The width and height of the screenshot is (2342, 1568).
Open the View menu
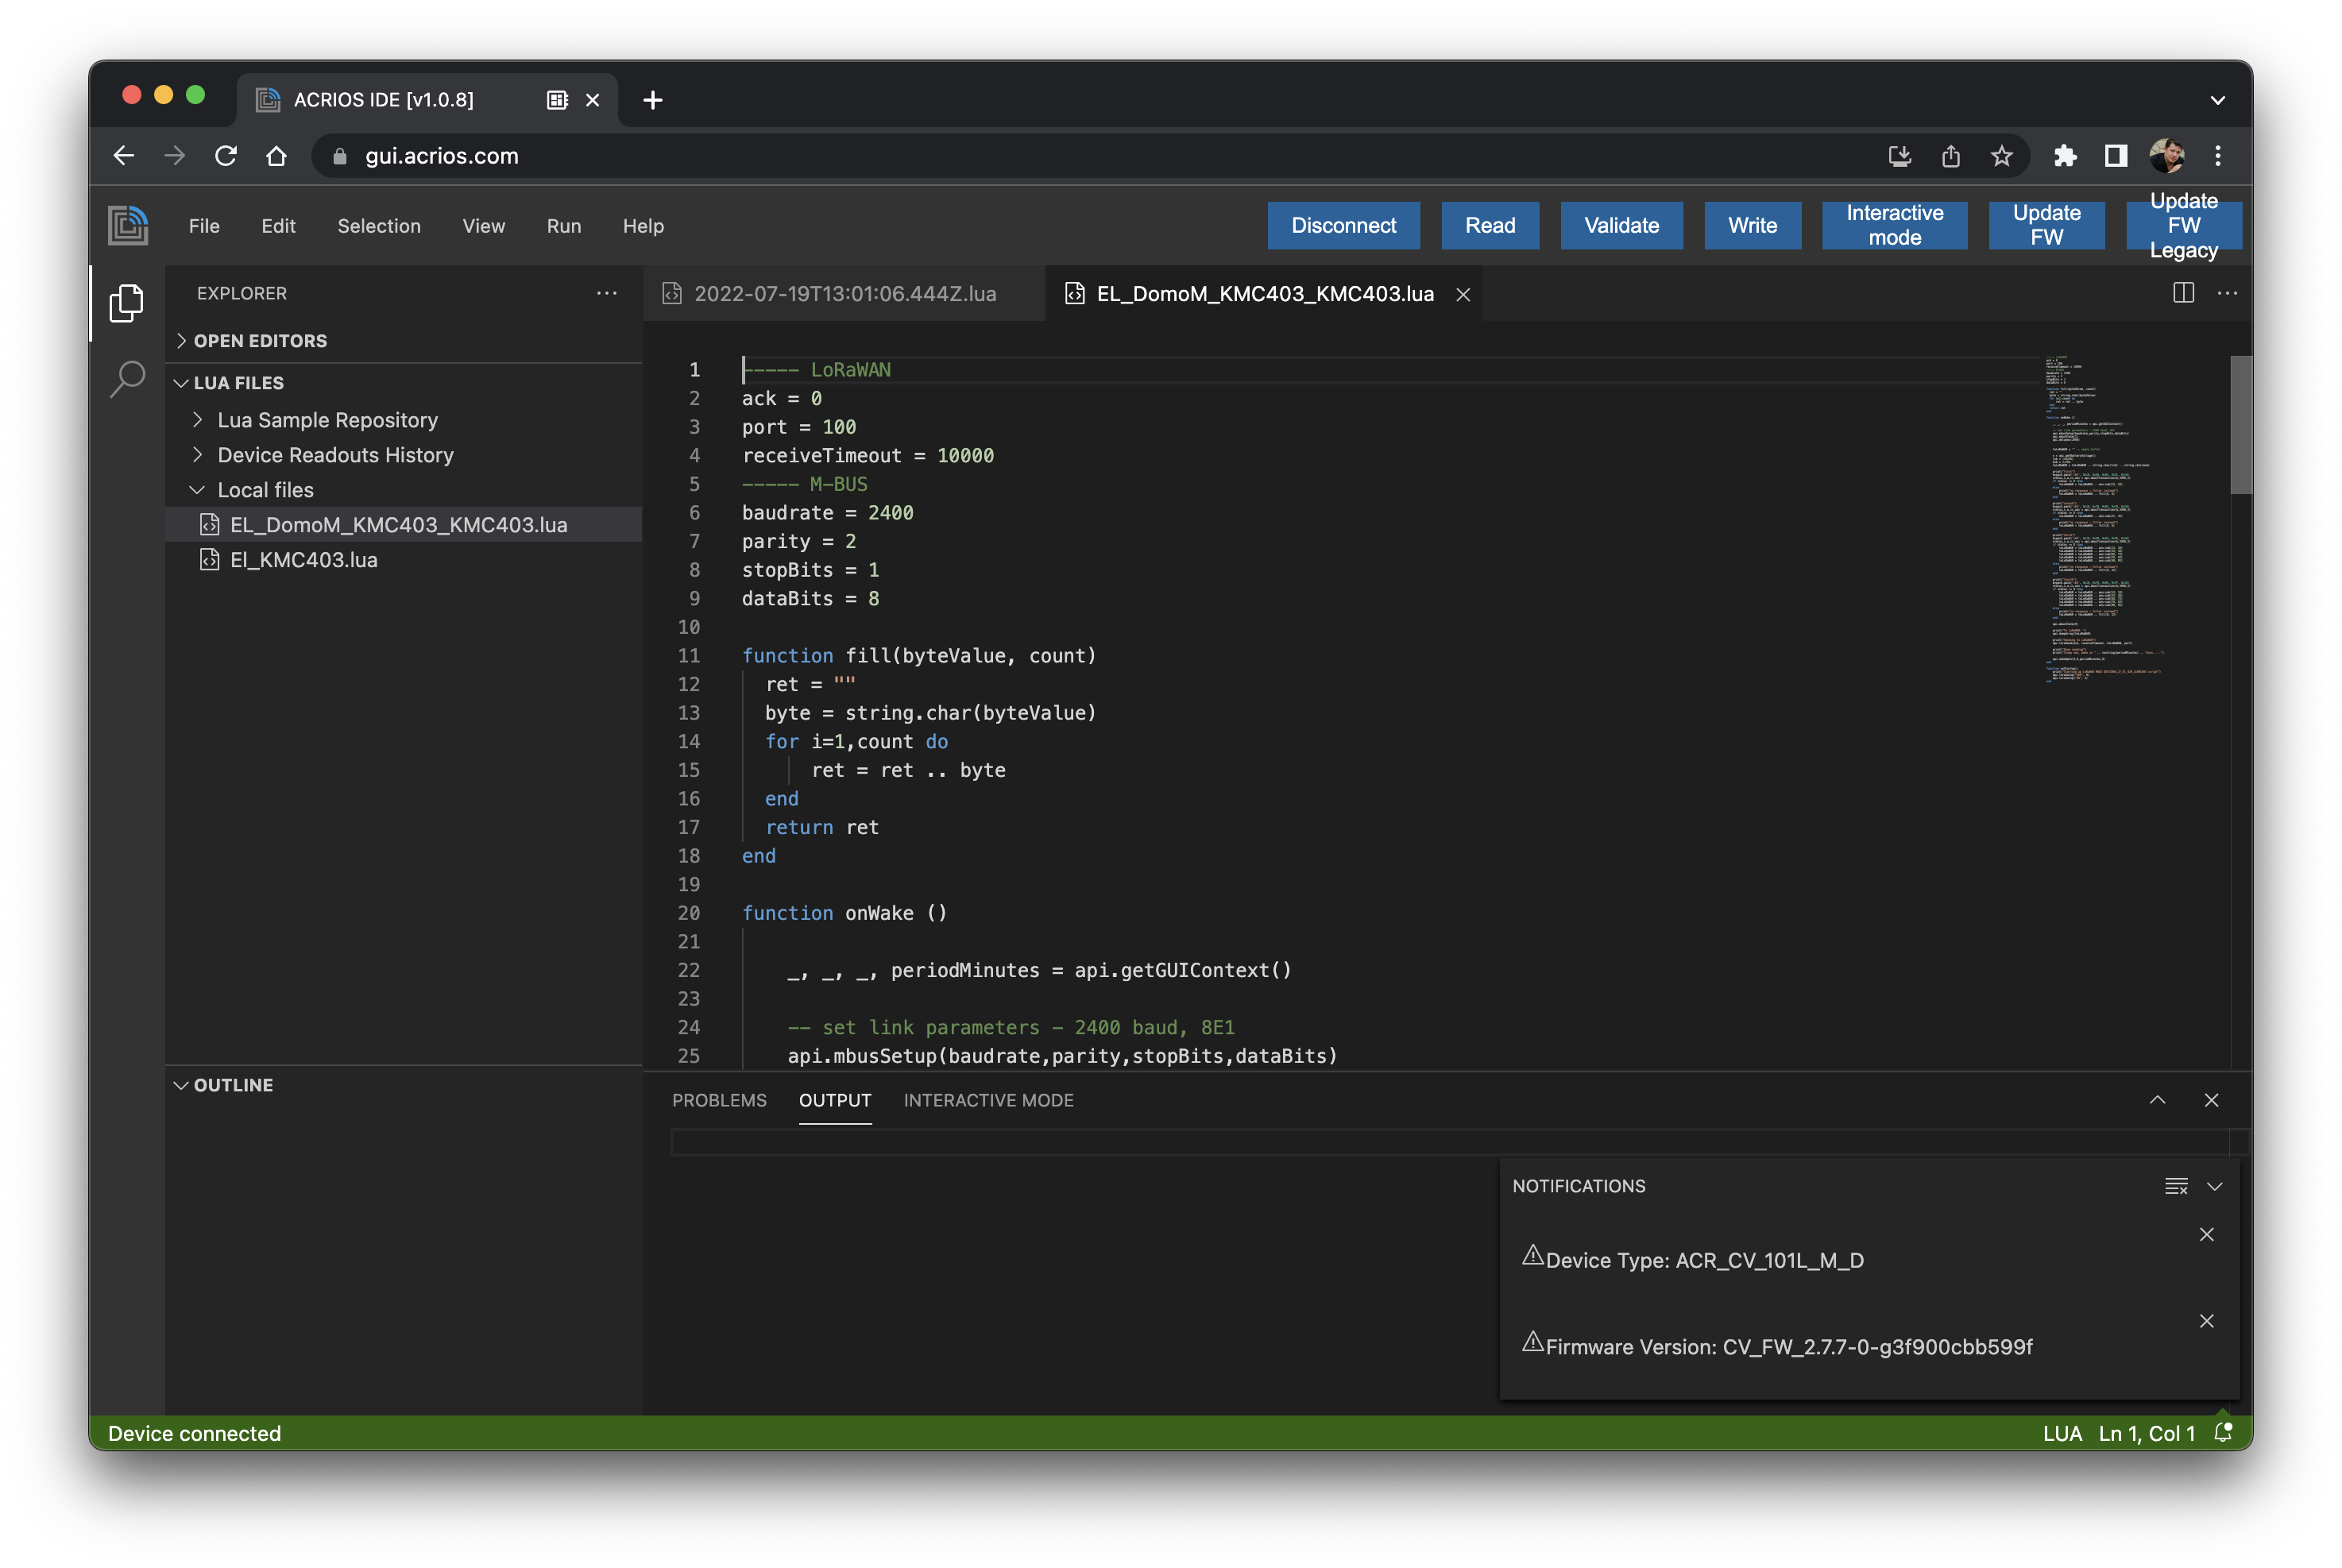pos(483,226)
